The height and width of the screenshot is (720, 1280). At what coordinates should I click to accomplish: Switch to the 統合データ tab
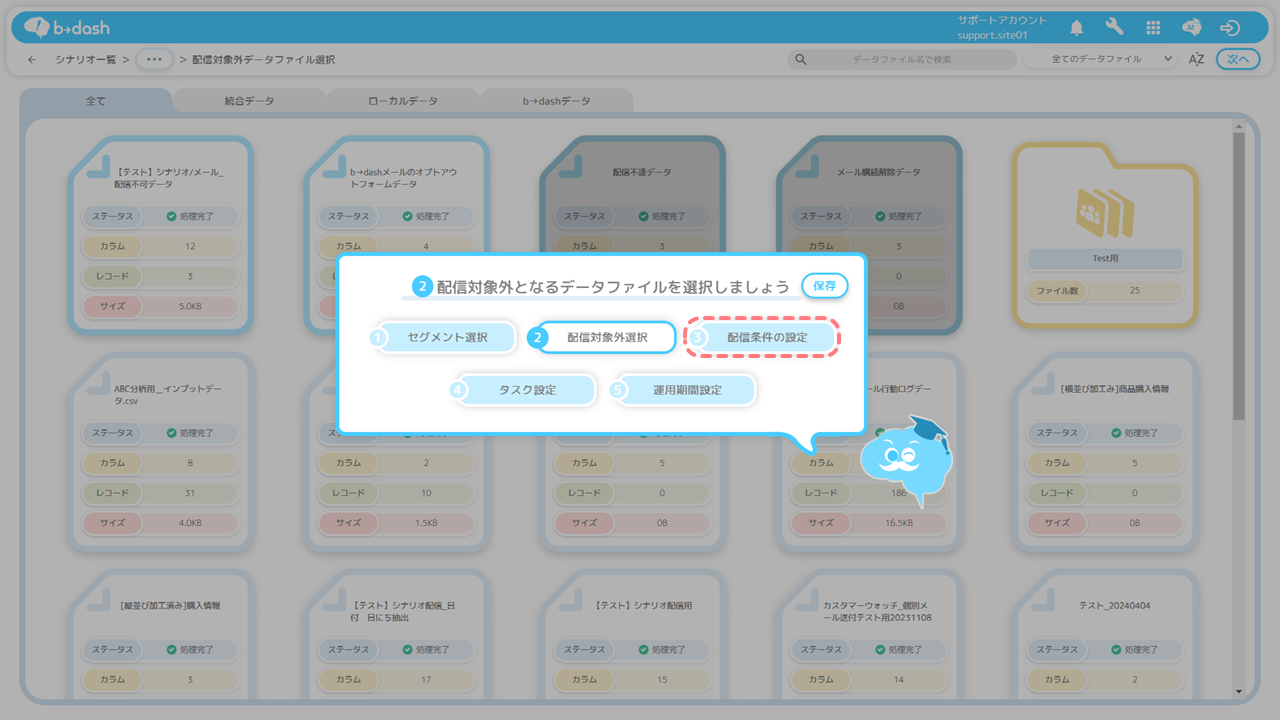pos(249,101)
